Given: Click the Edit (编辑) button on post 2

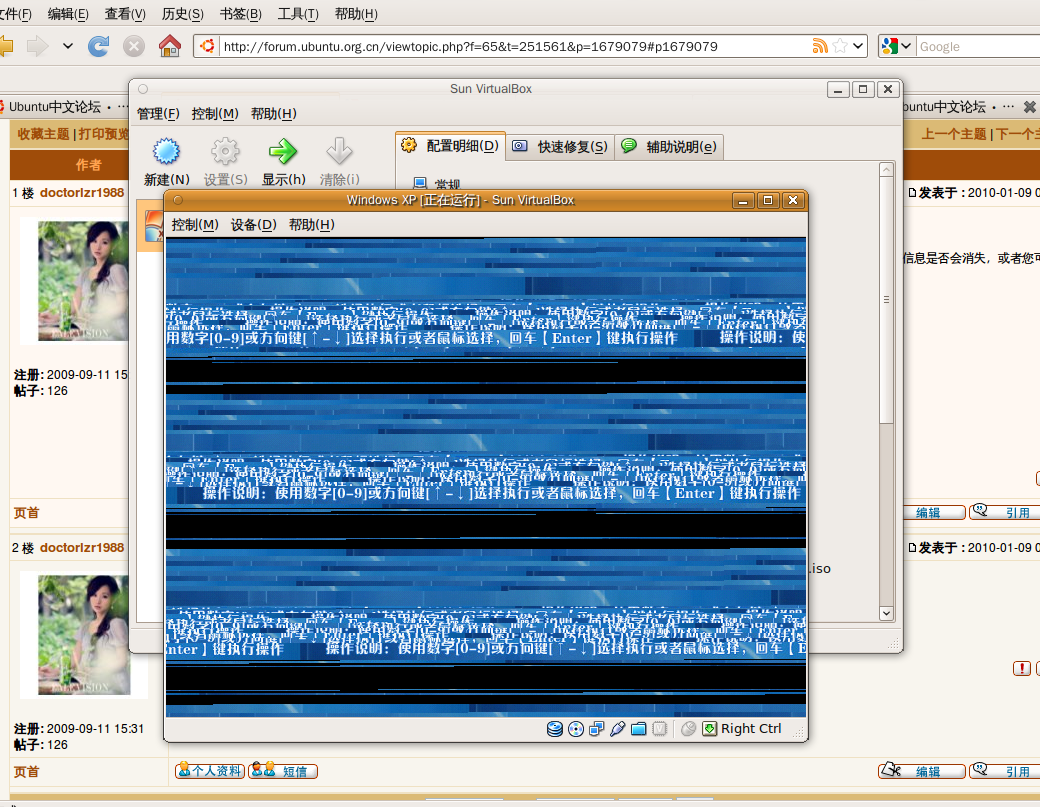Looking at the screenshot, I should click(x=922, y=771).
